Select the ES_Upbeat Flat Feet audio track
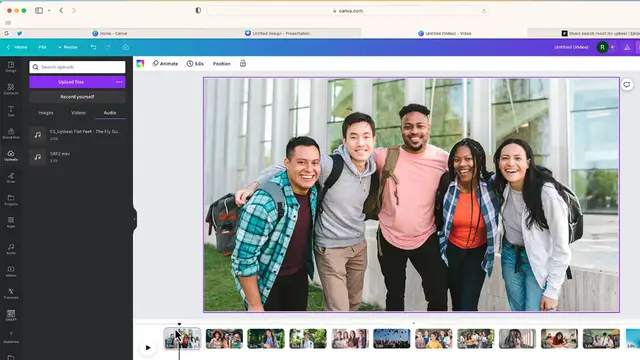 (x=77, y=135)
